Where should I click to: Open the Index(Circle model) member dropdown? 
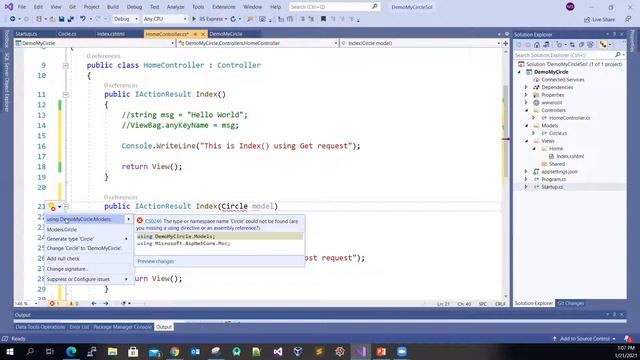[420, 43]
